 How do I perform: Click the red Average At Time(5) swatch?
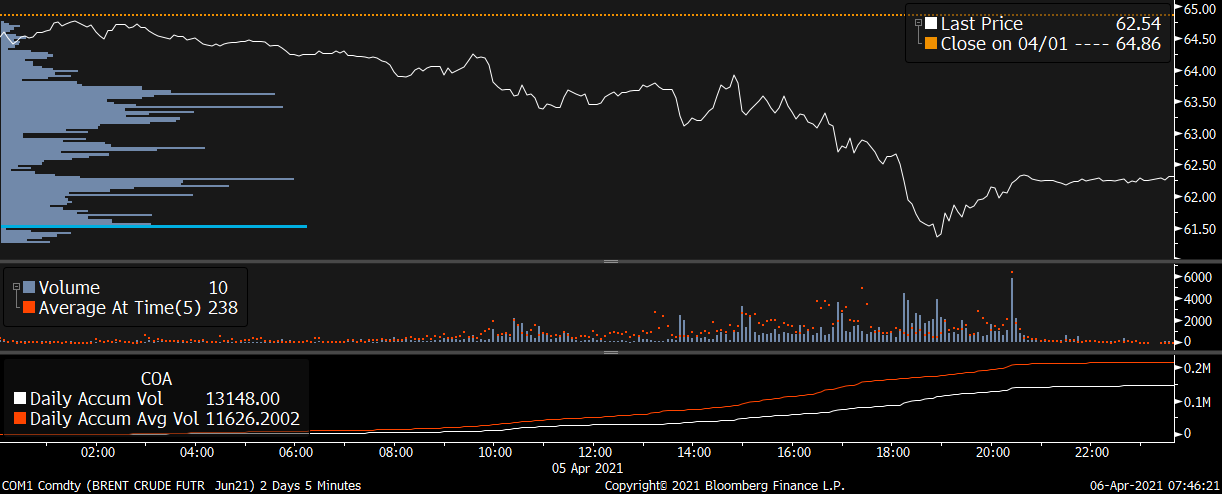click(x=29, y=308)
